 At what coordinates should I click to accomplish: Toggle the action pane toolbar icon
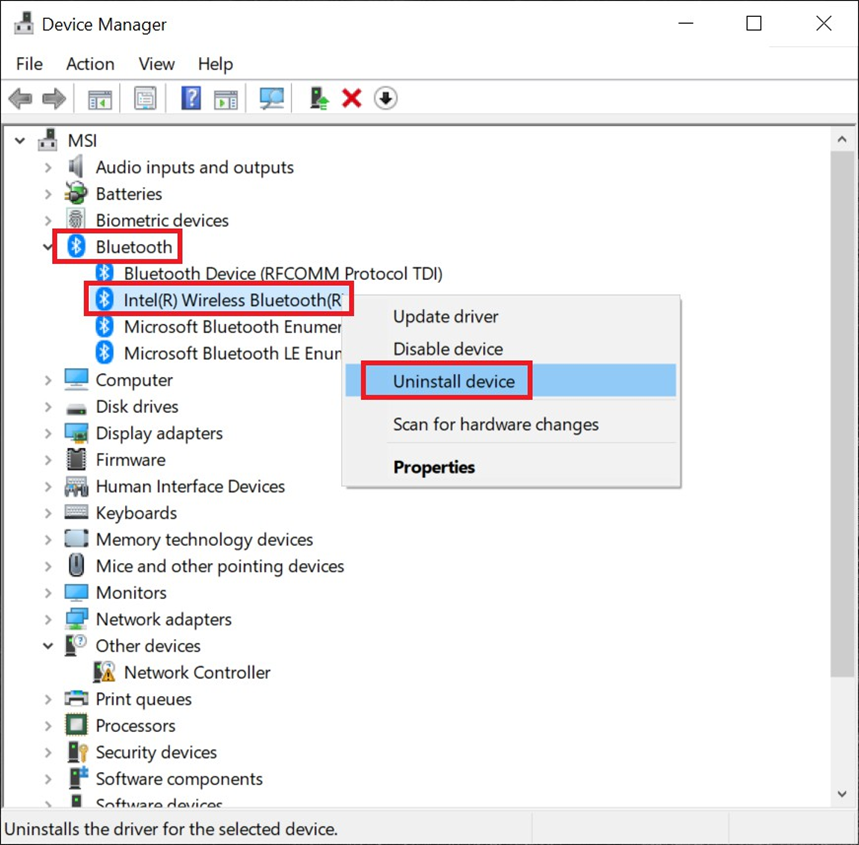click(226, 99)
